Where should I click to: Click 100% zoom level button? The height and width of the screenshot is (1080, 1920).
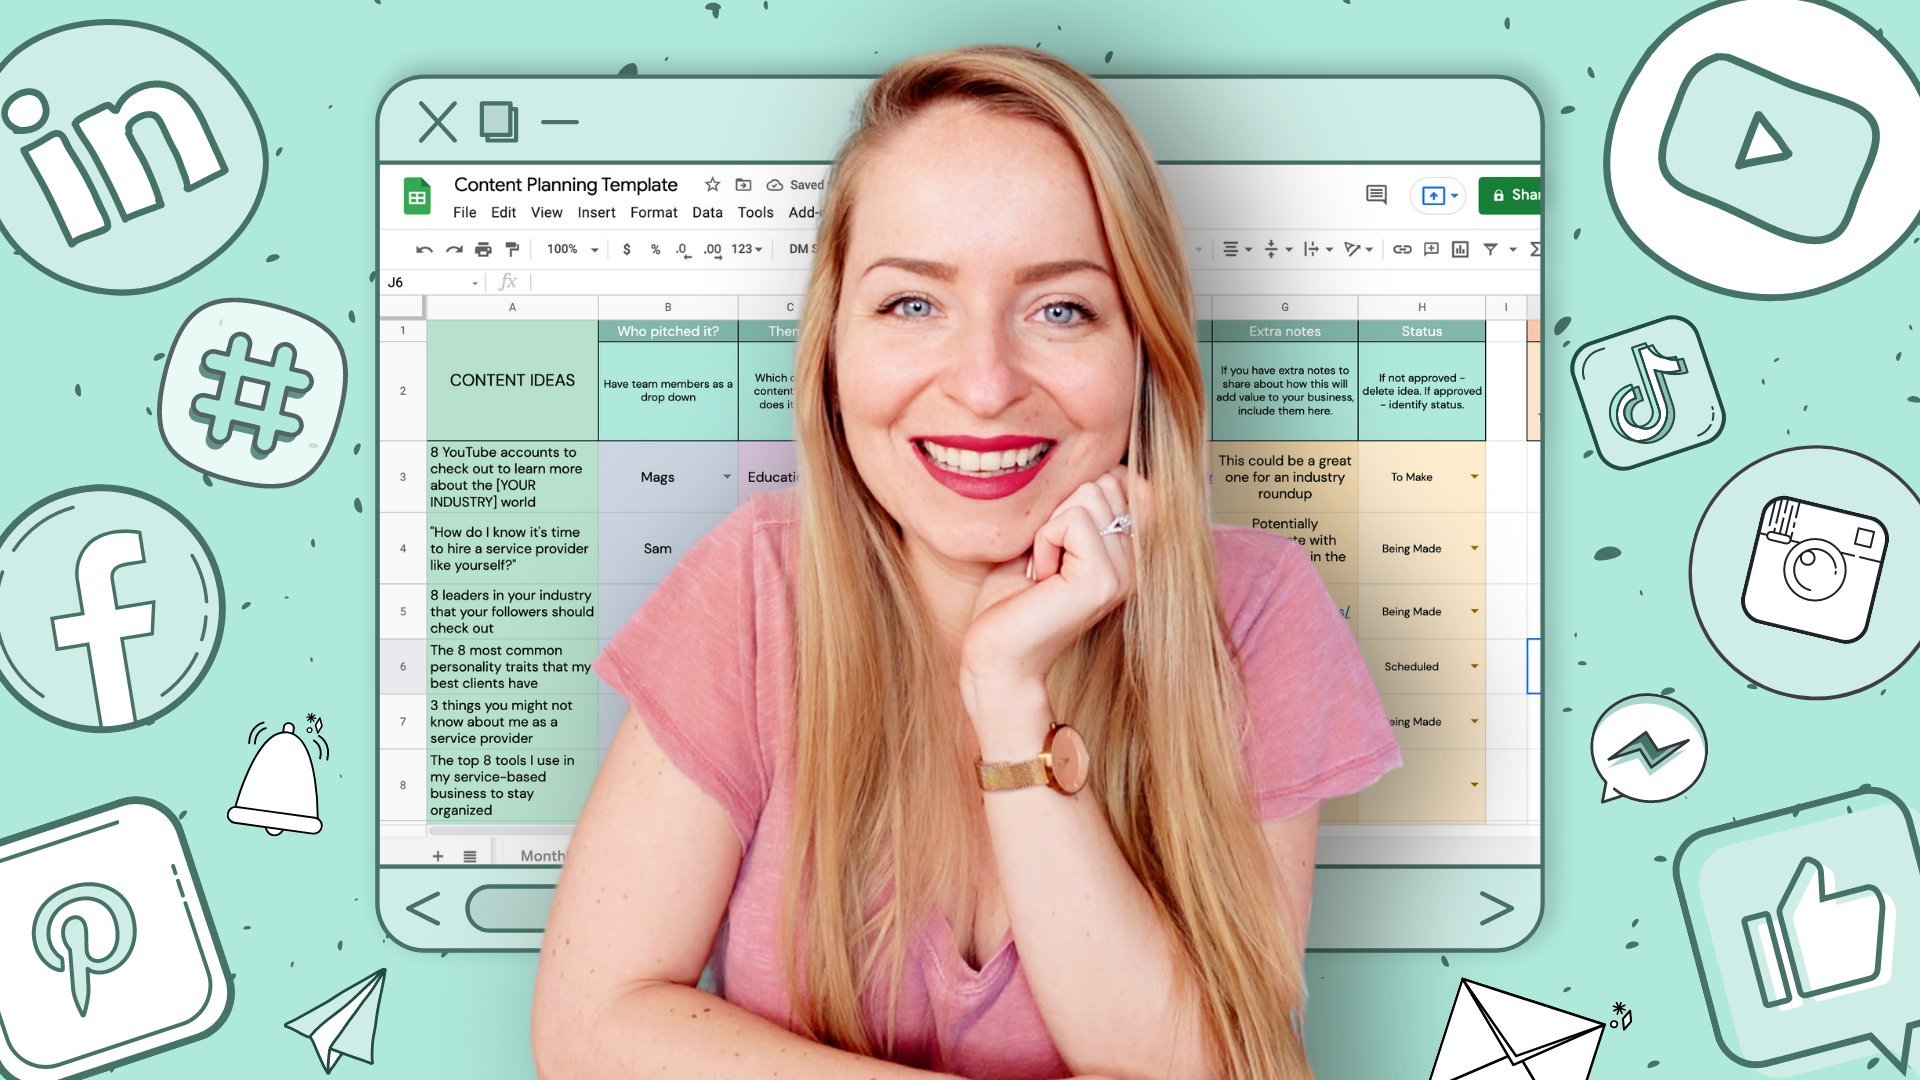[568, 249]
